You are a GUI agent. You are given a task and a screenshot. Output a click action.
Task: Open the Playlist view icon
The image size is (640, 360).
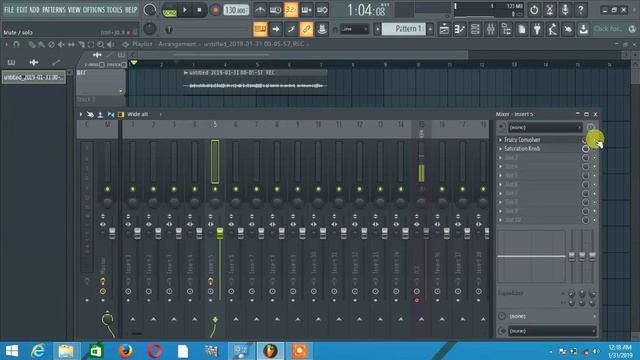(x=444, y=29)
